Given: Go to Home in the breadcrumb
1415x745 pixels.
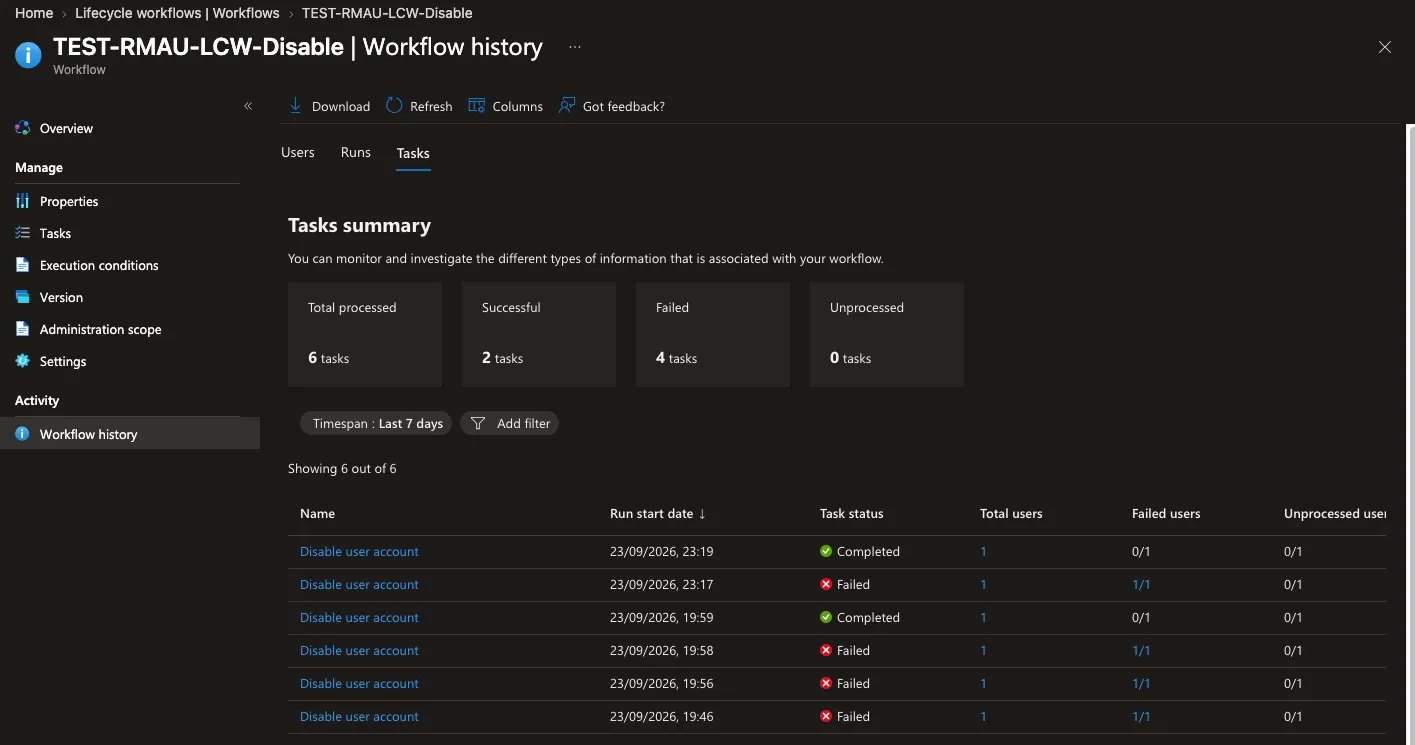Looking at the screenshot, I should [x=34, y=13].
